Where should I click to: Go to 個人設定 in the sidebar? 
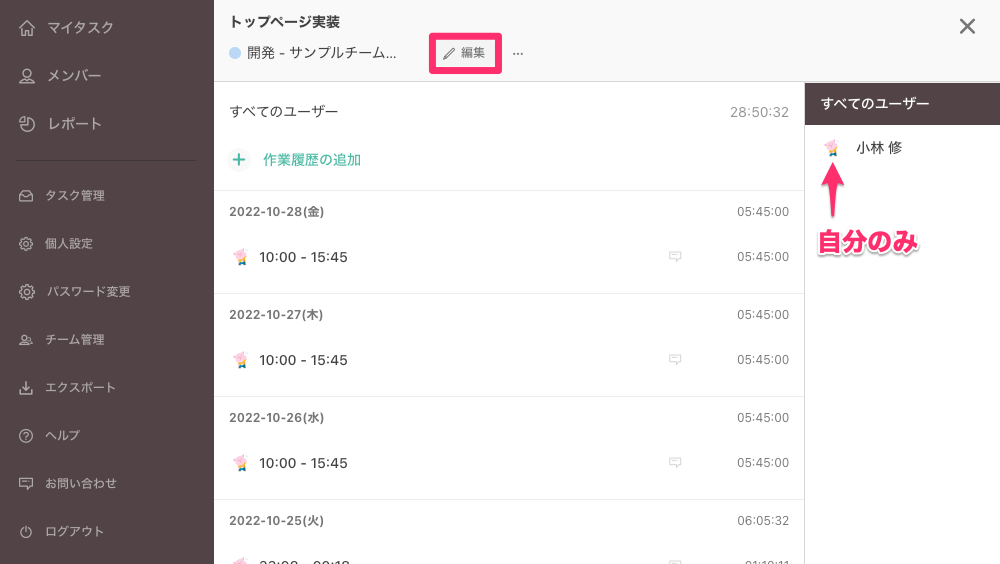click(x=68, y=244)
